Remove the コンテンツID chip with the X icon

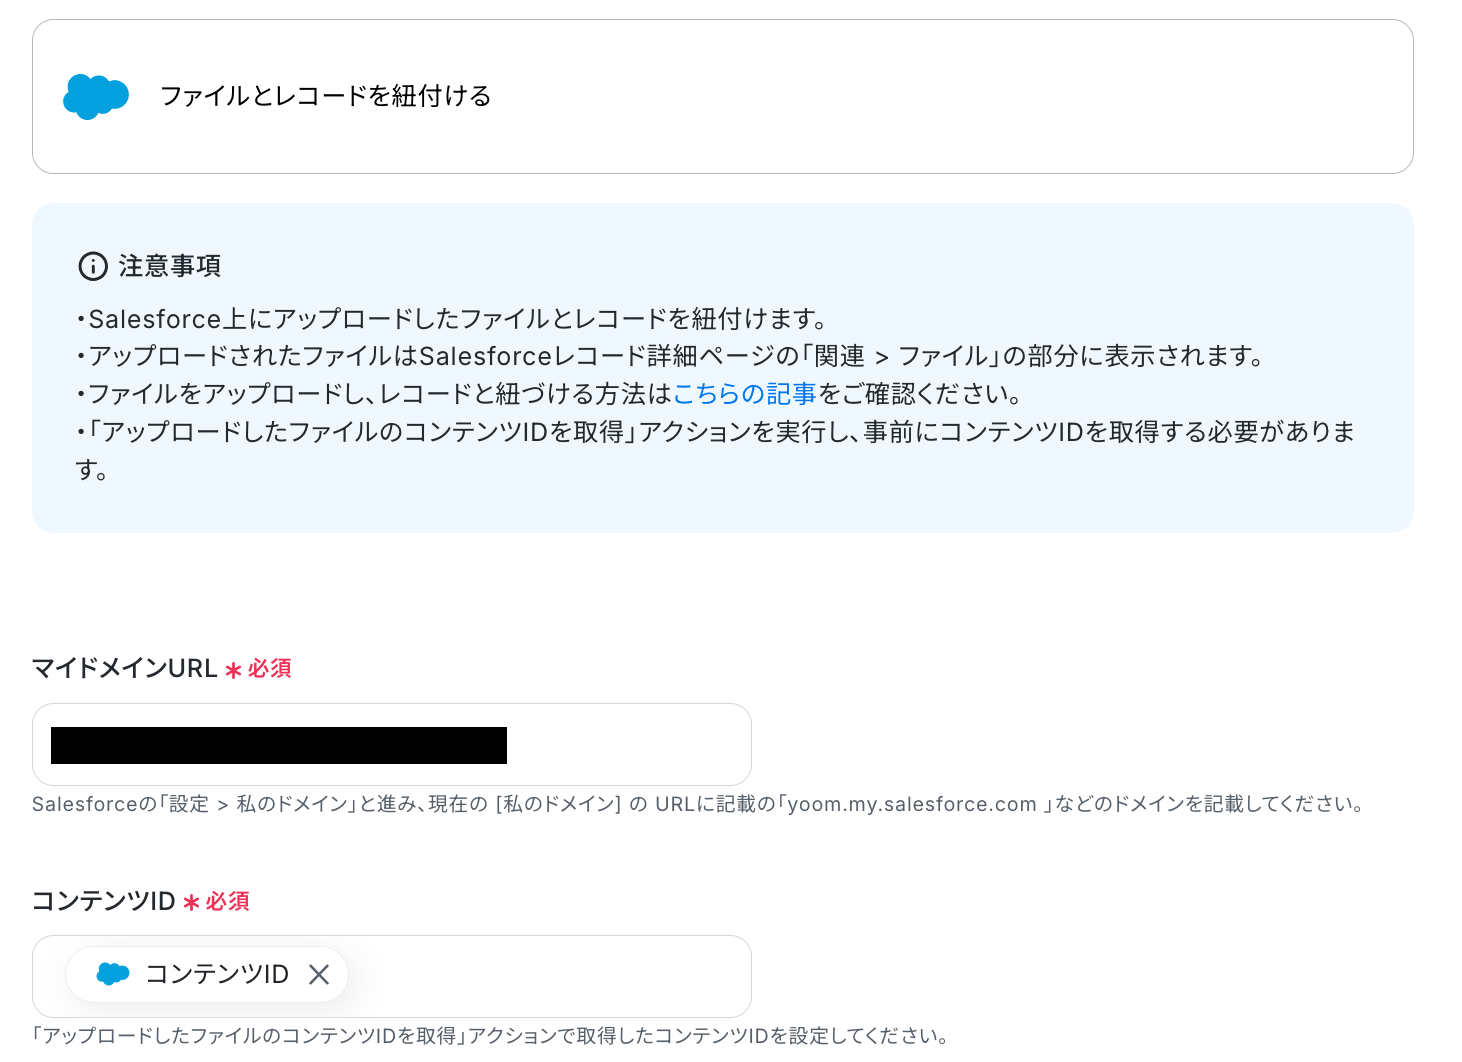point(319,974)
